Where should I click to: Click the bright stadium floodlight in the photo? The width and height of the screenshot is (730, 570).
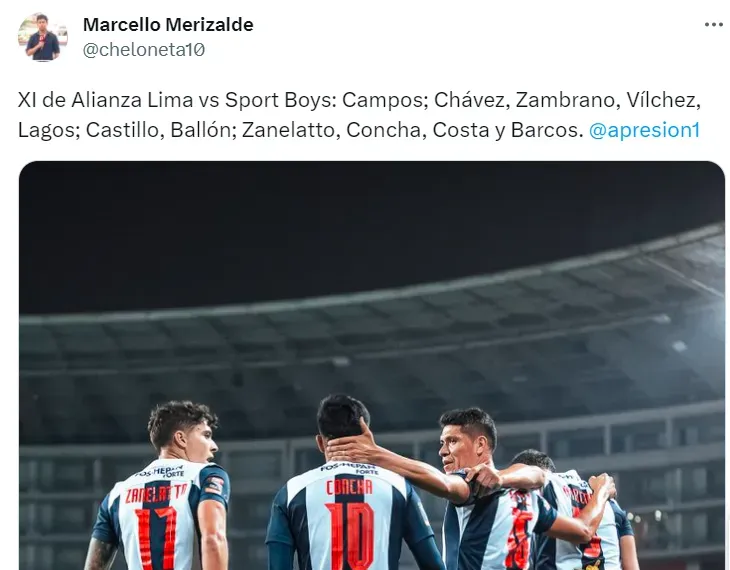pyautogui.click(x=678, y=345)
